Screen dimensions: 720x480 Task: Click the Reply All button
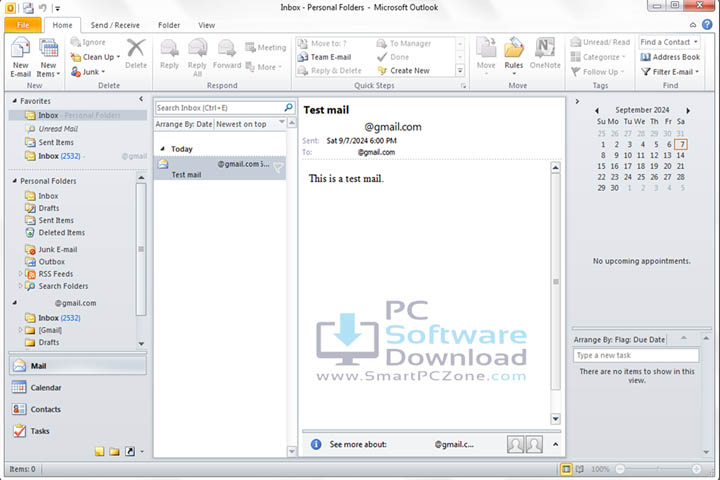click(x=197, y=57)
